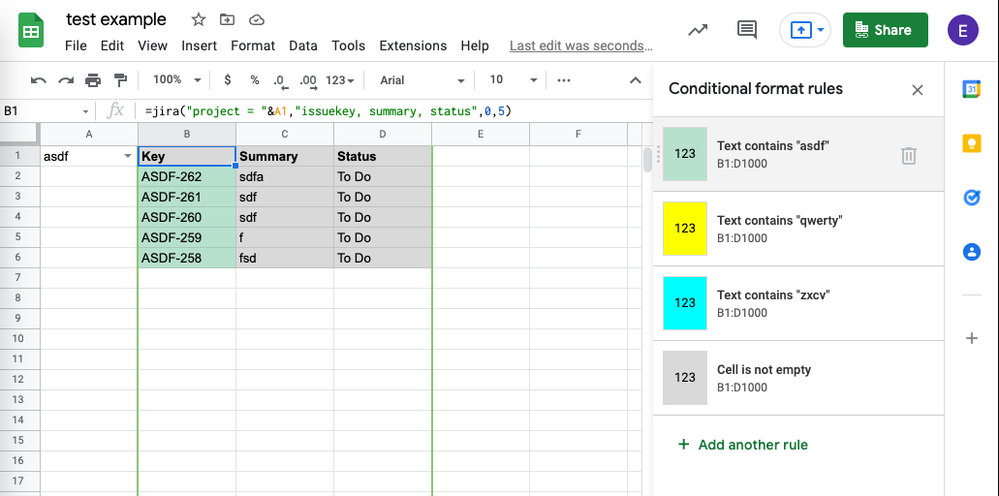Collapse the header with the chevron
This screenshot has width=999, height=496.
635,80
